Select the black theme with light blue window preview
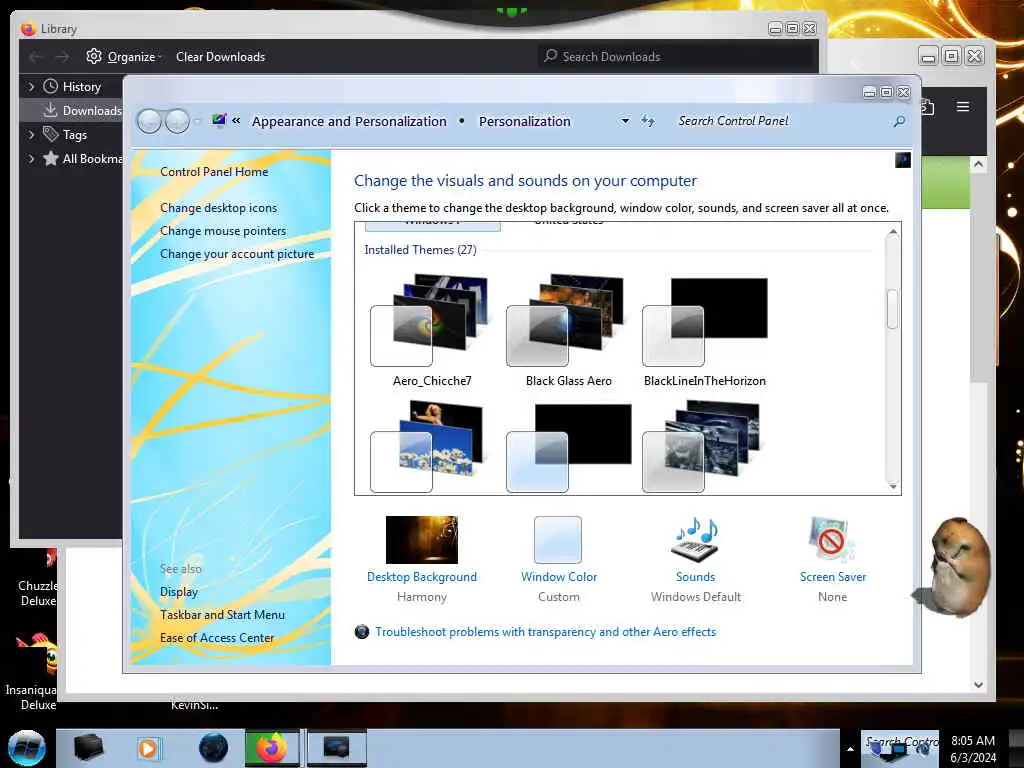 568,447
